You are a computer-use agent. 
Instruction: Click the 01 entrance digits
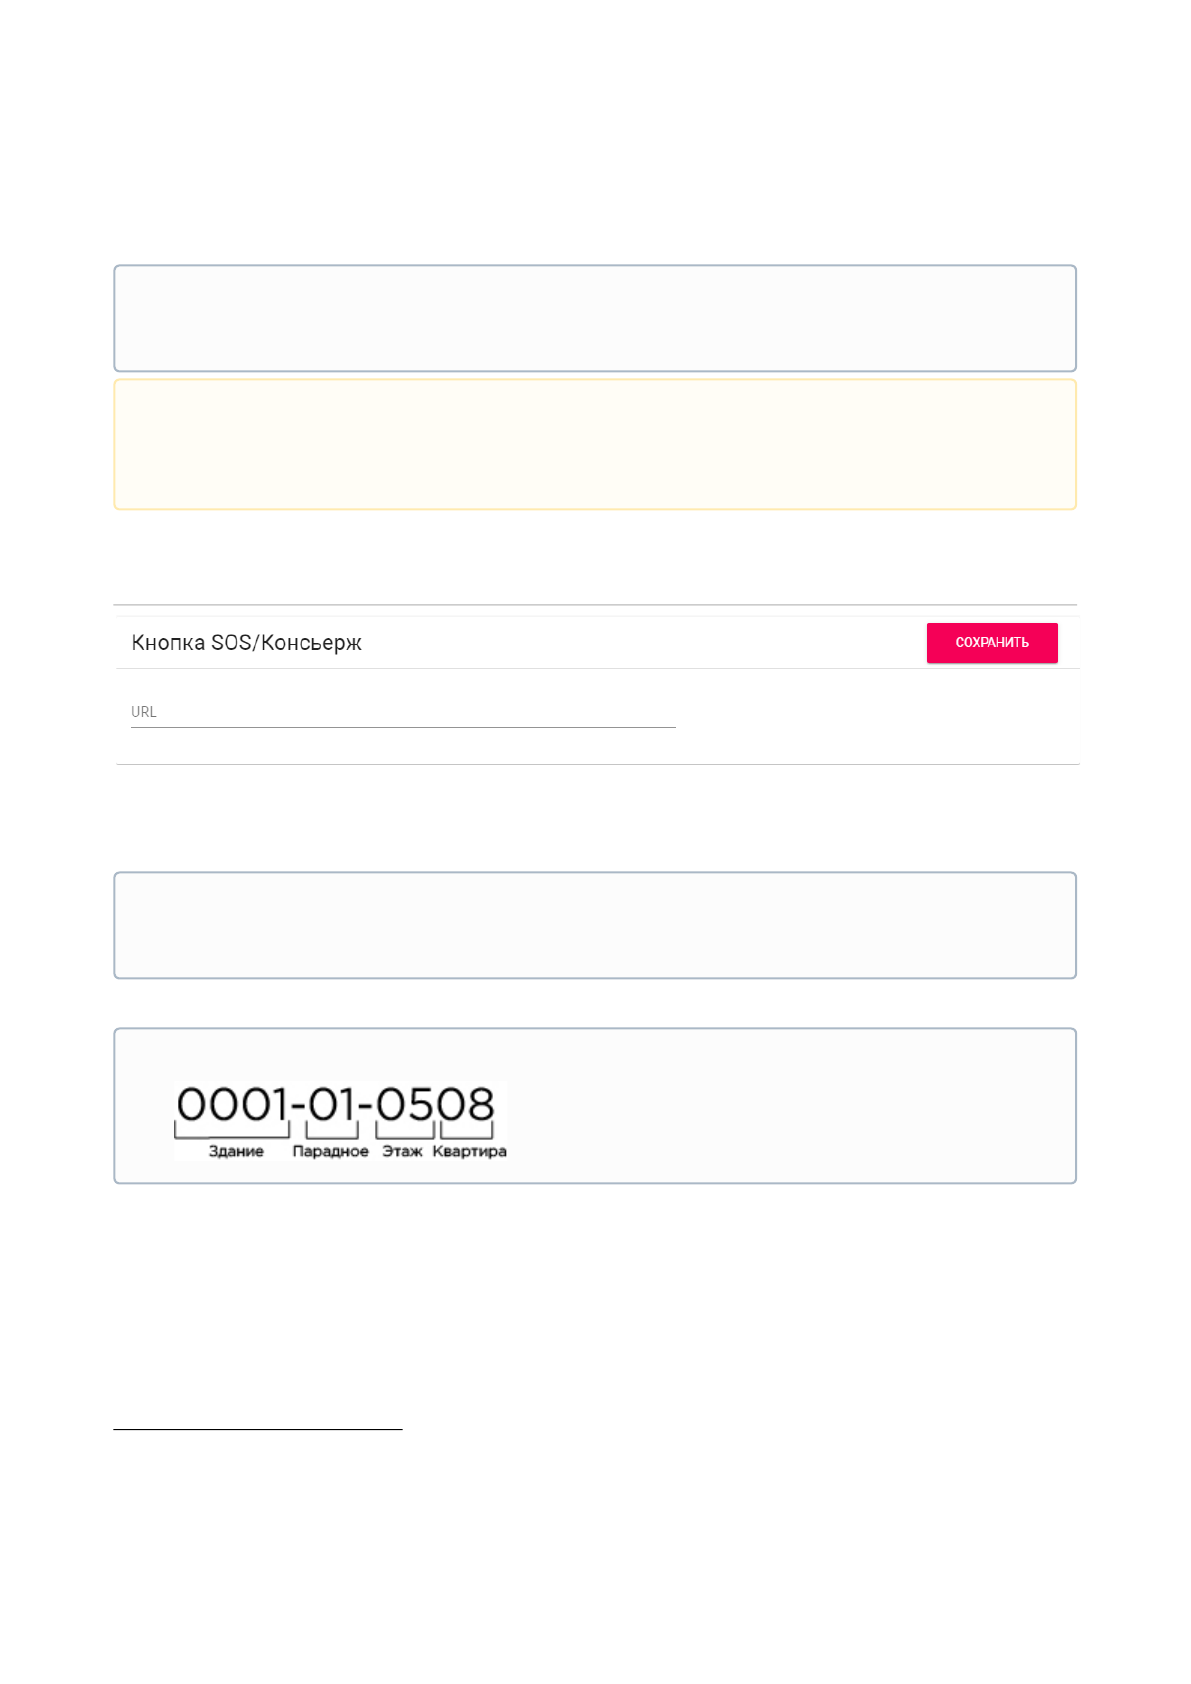coord(332,1105)
